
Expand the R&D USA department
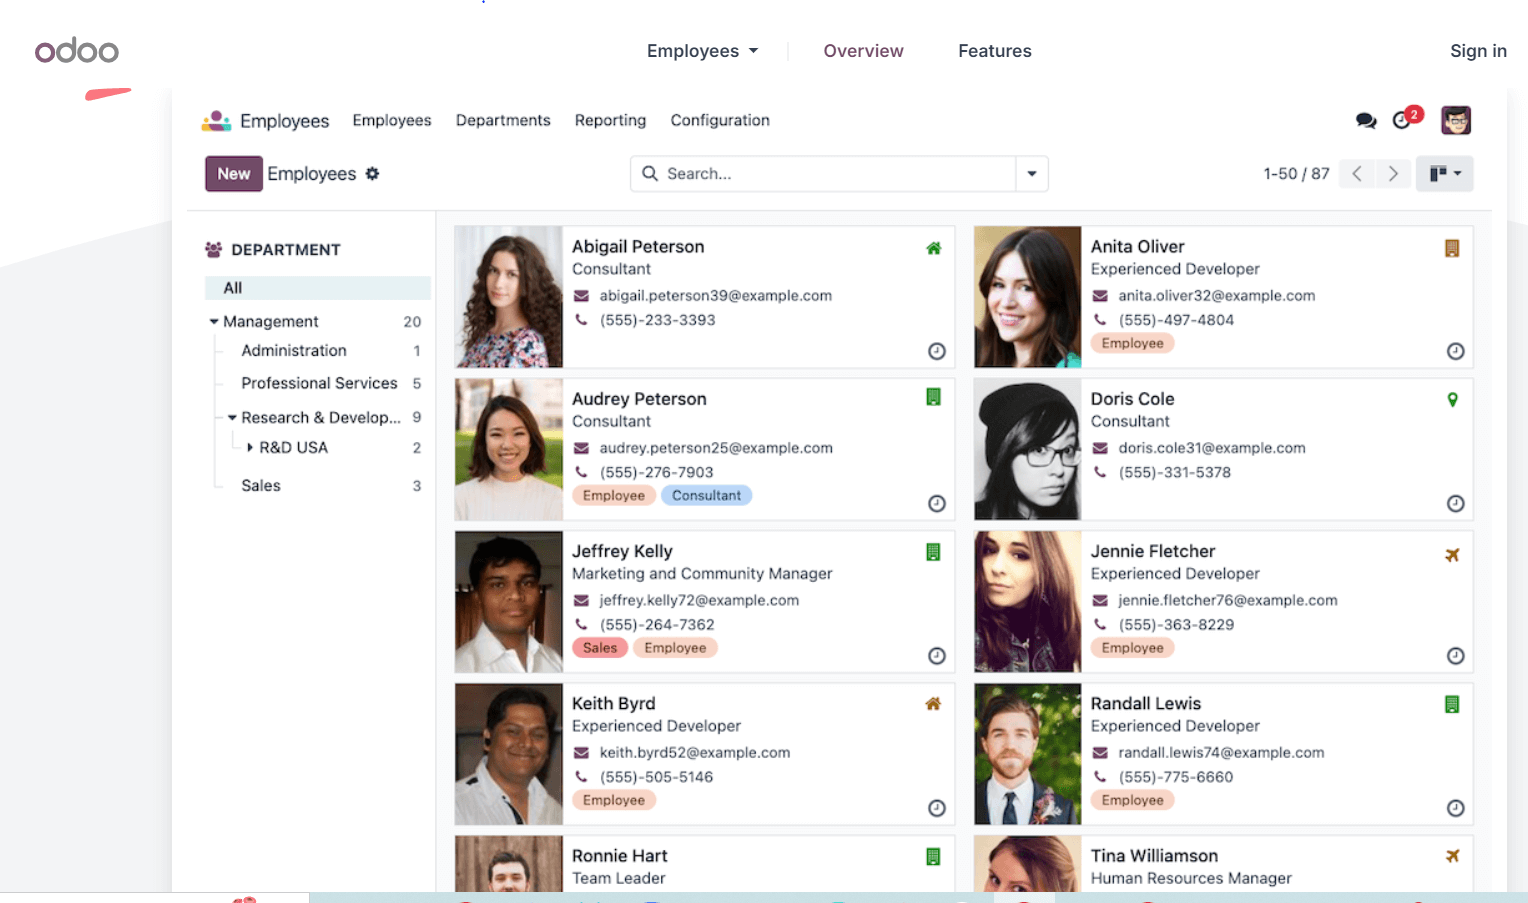[250, 448]
